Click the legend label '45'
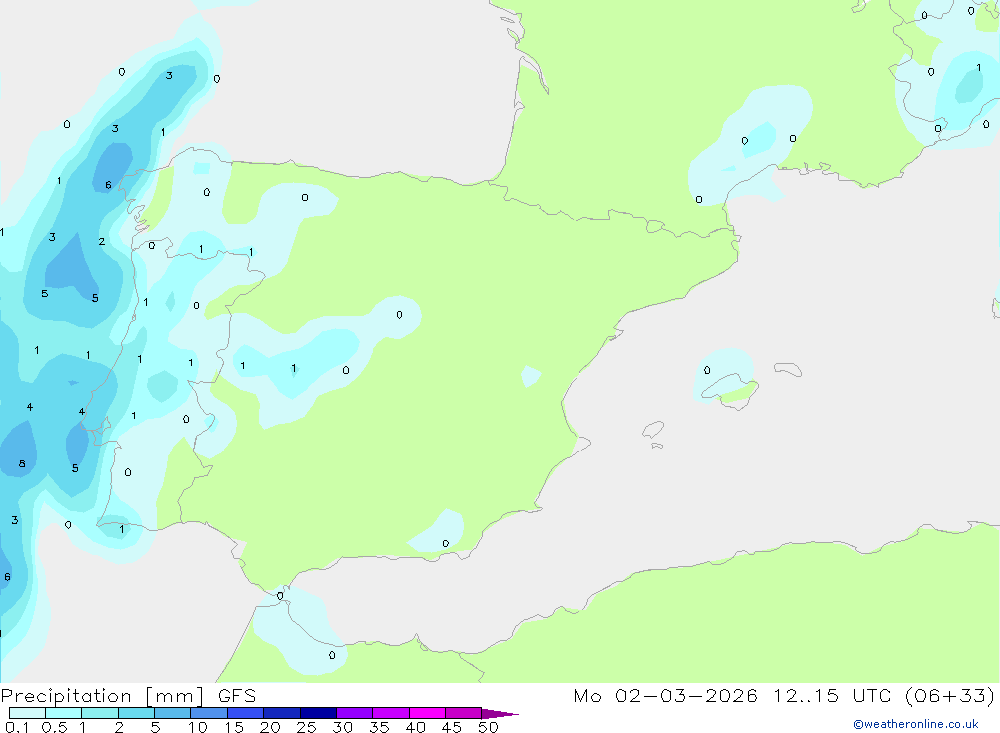The image size is (1000, 733). click(x=452, y=727)
